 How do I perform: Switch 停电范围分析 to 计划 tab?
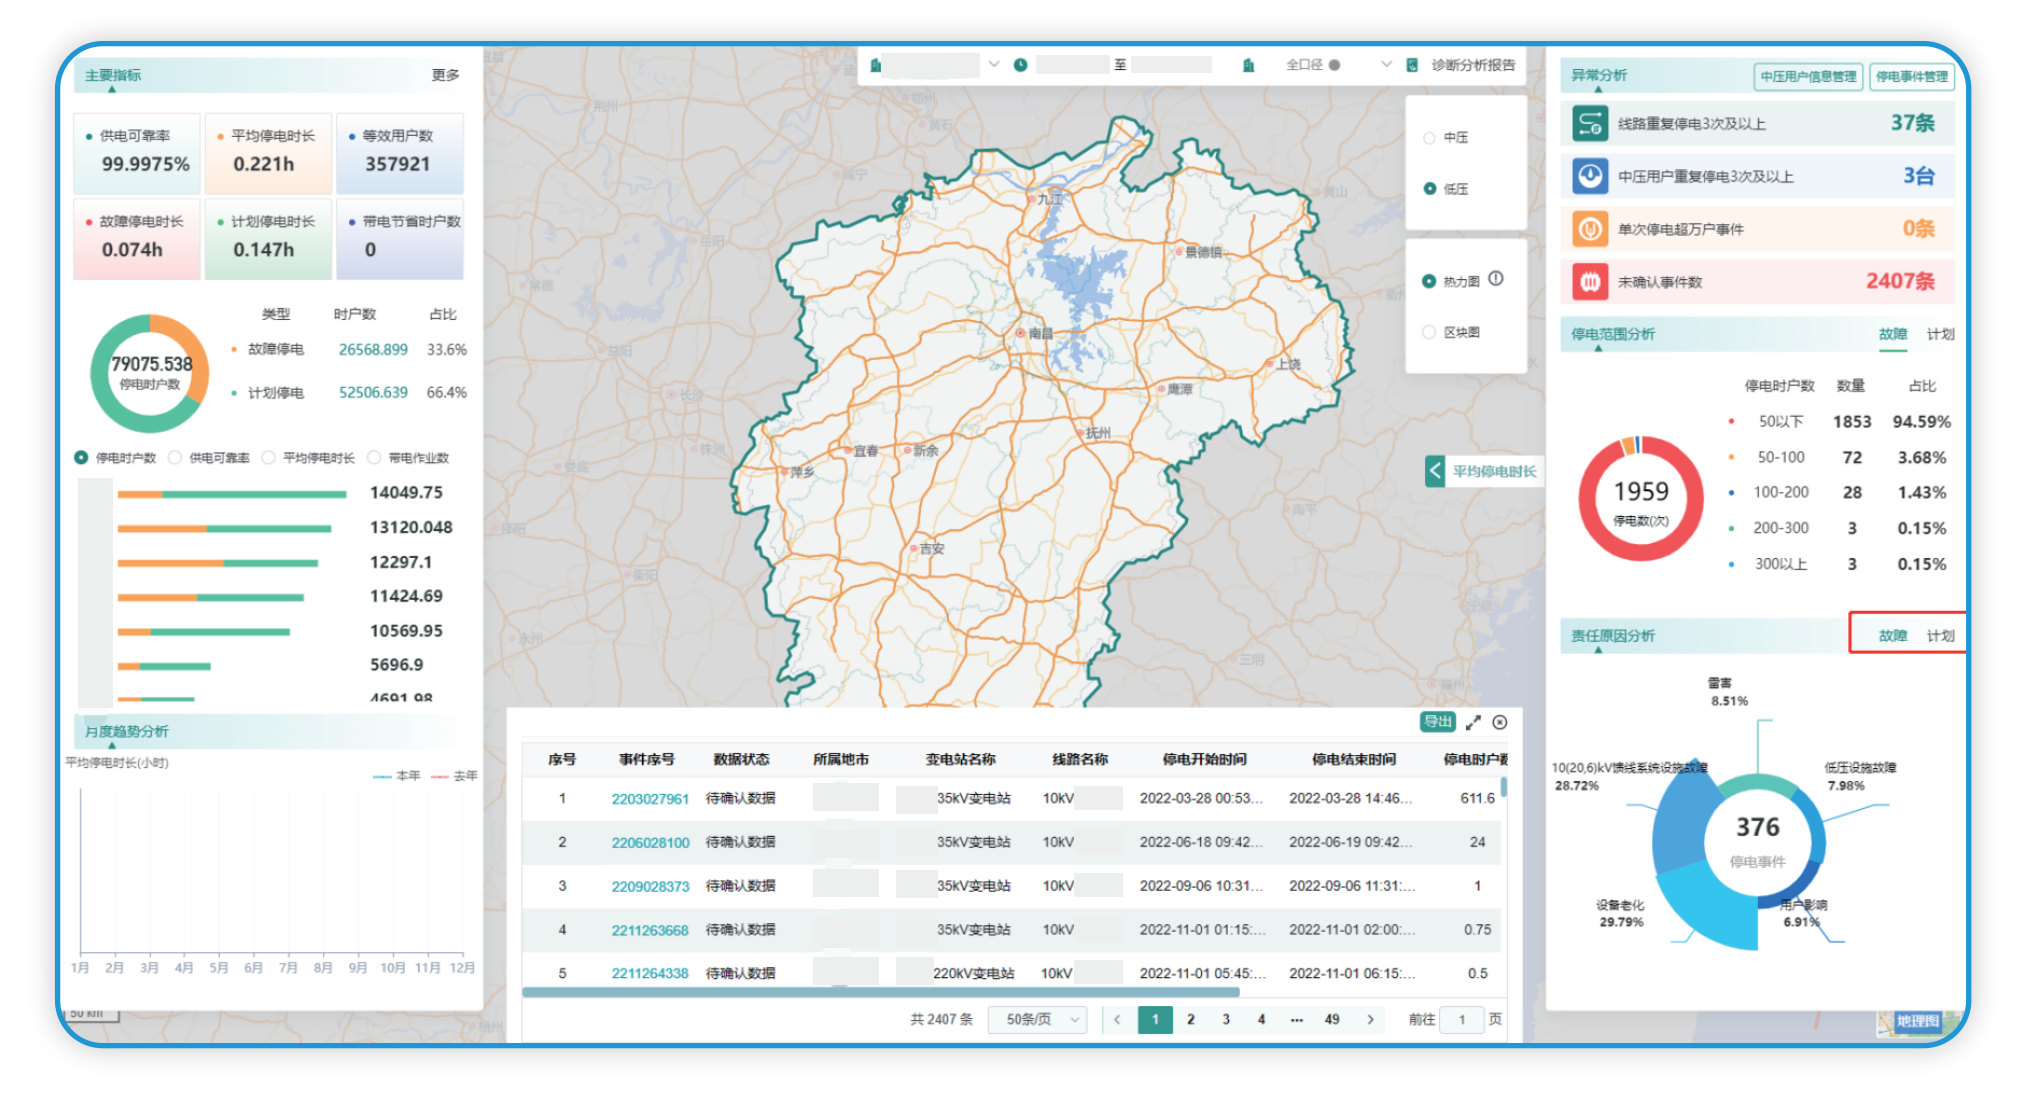1940,334
